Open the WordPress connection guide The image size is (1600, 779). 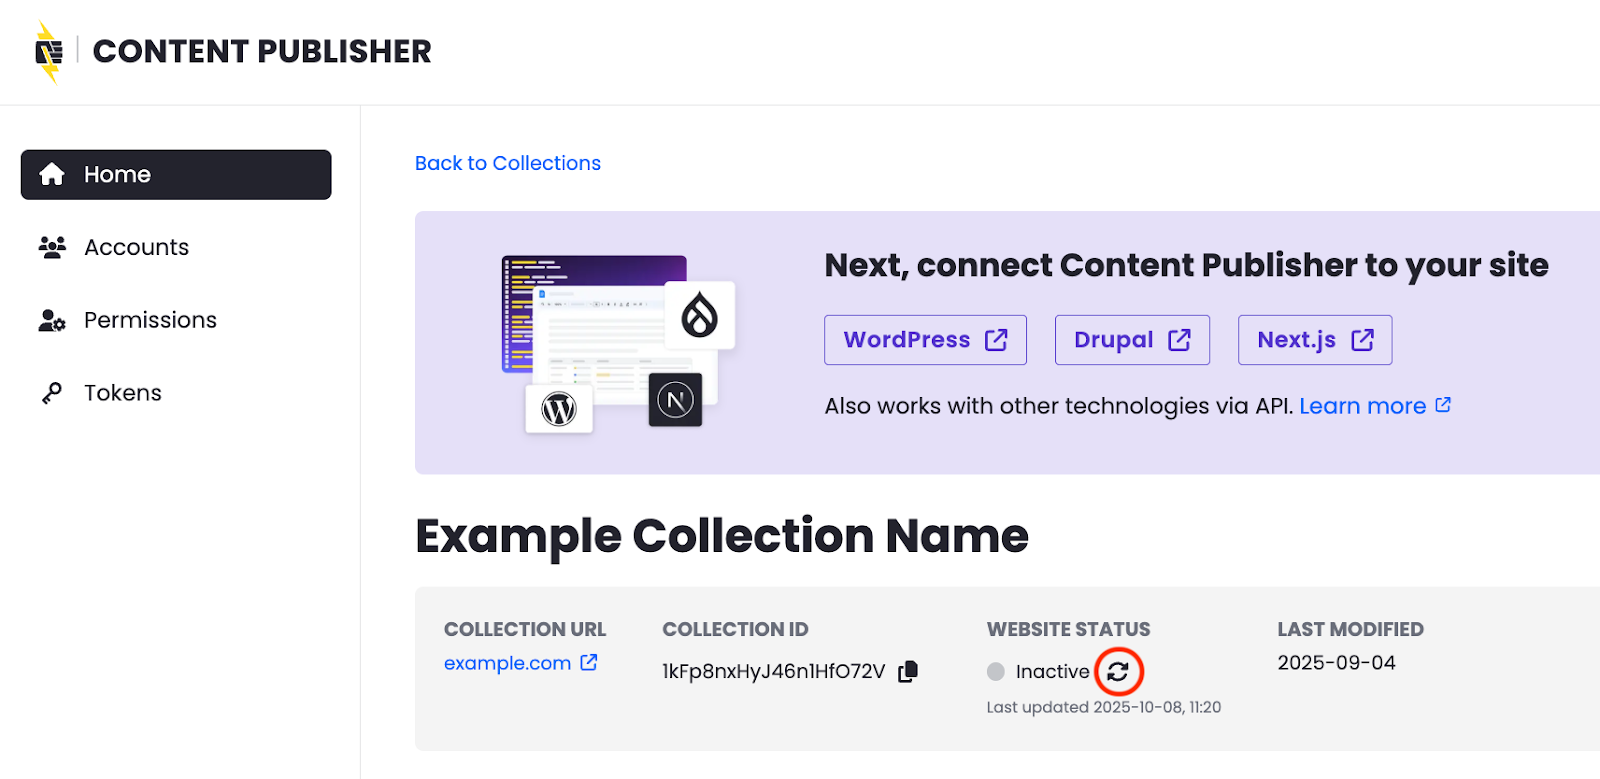(x=925, y=340)
